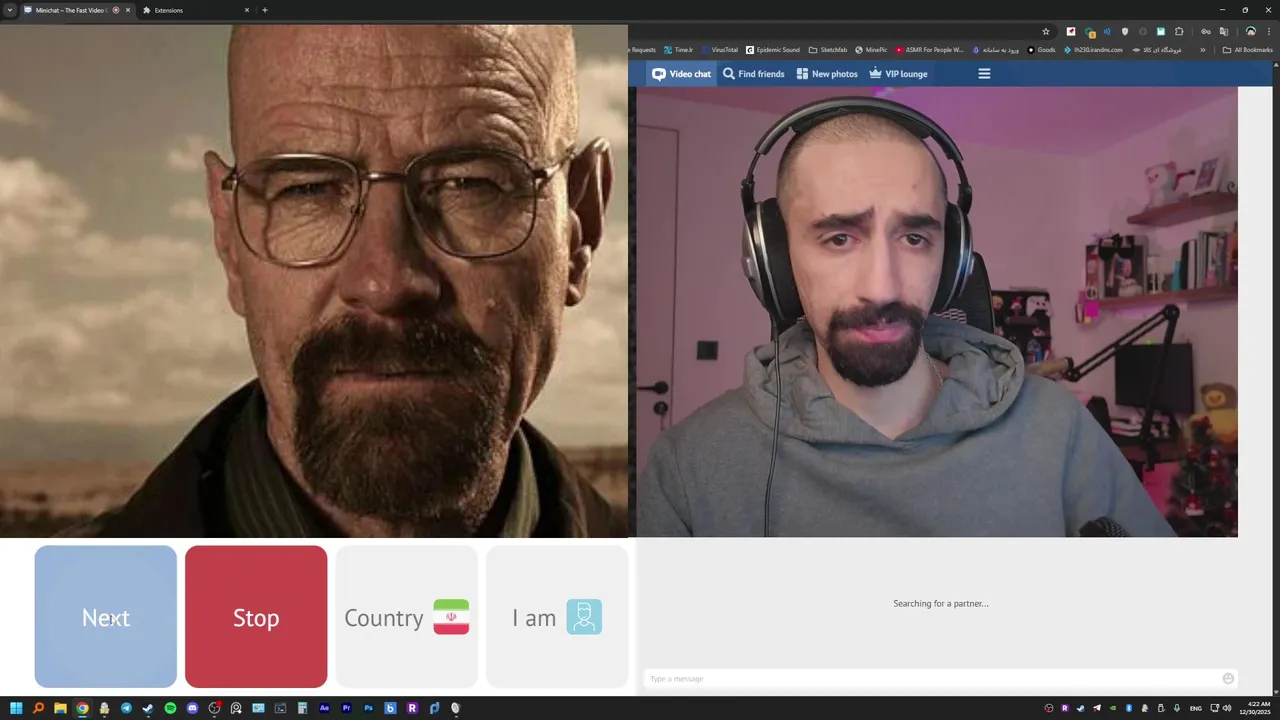Open After Effects from the taskbar
1280x720 pixels.
coord(324,708)
